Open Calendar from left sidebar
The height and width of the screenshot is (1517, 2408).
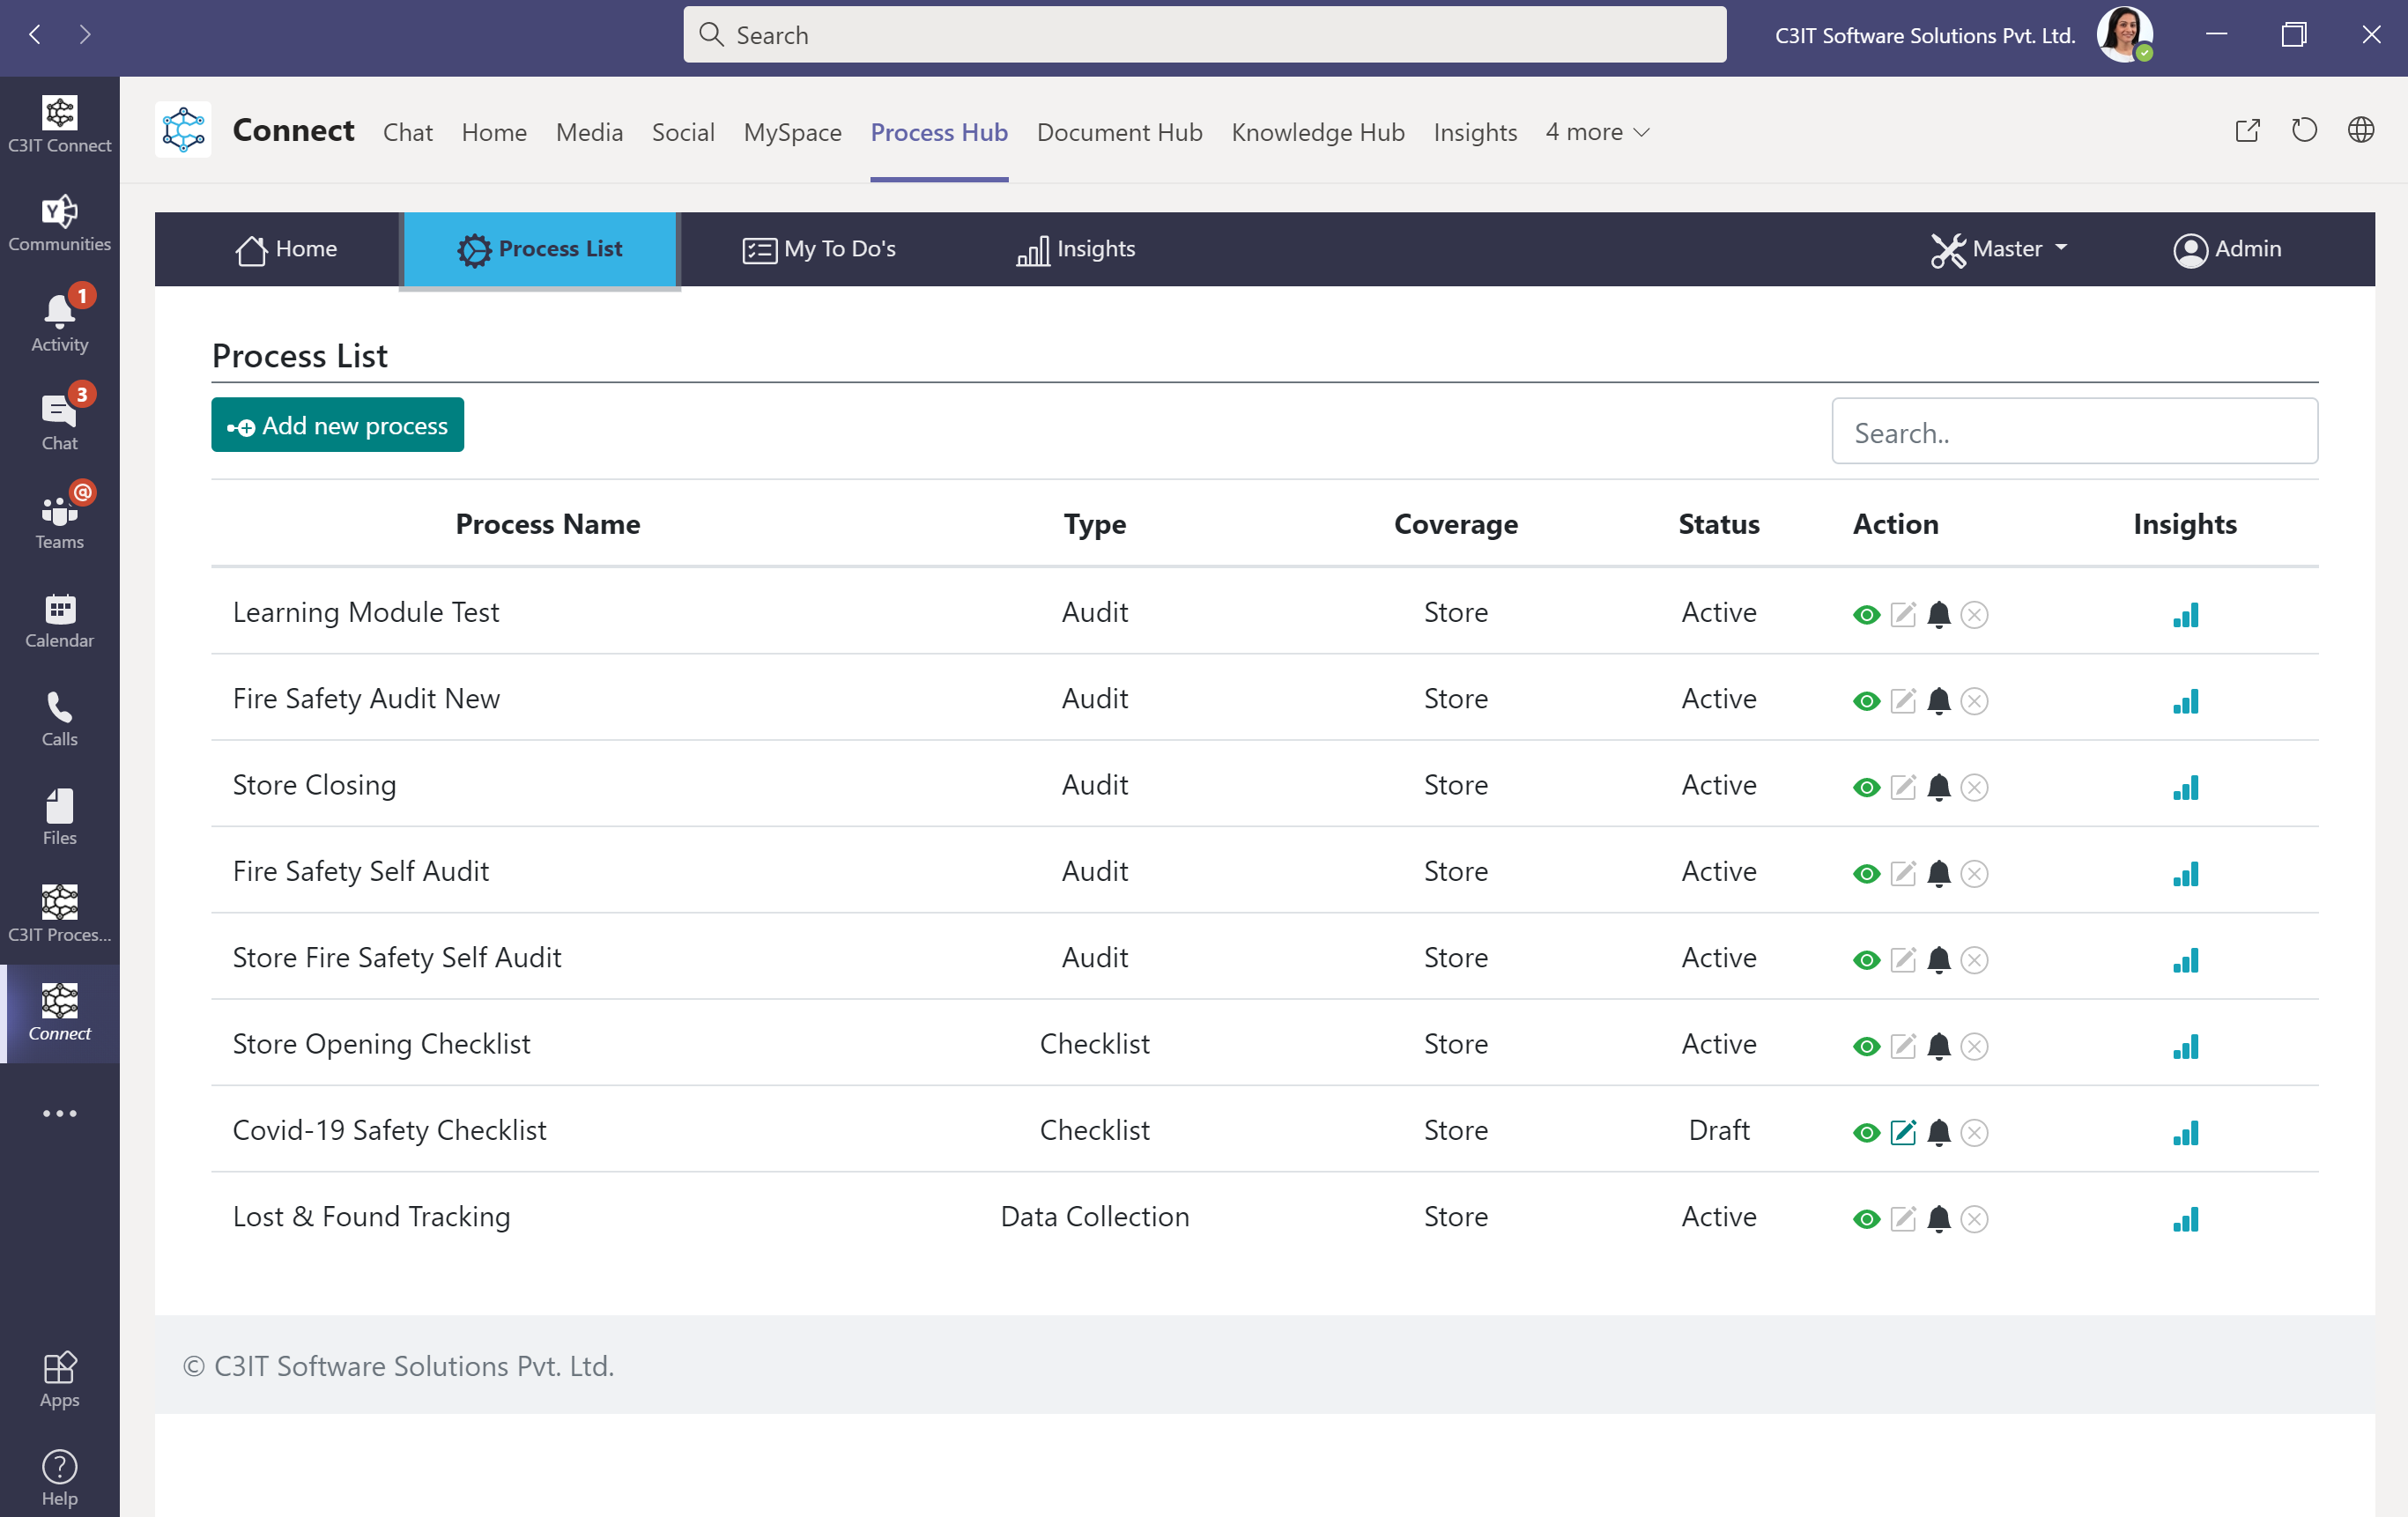[x=59, y=620]
